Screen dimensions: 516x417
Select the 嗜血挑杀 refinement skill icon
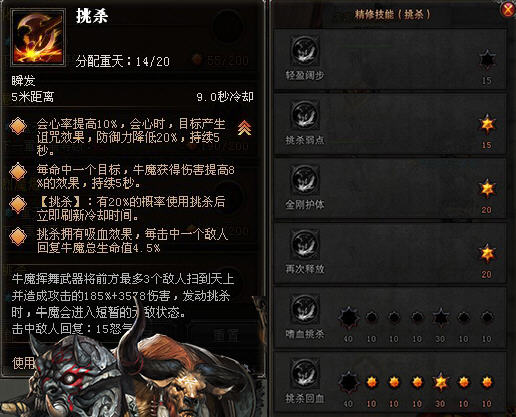[305, 309]
